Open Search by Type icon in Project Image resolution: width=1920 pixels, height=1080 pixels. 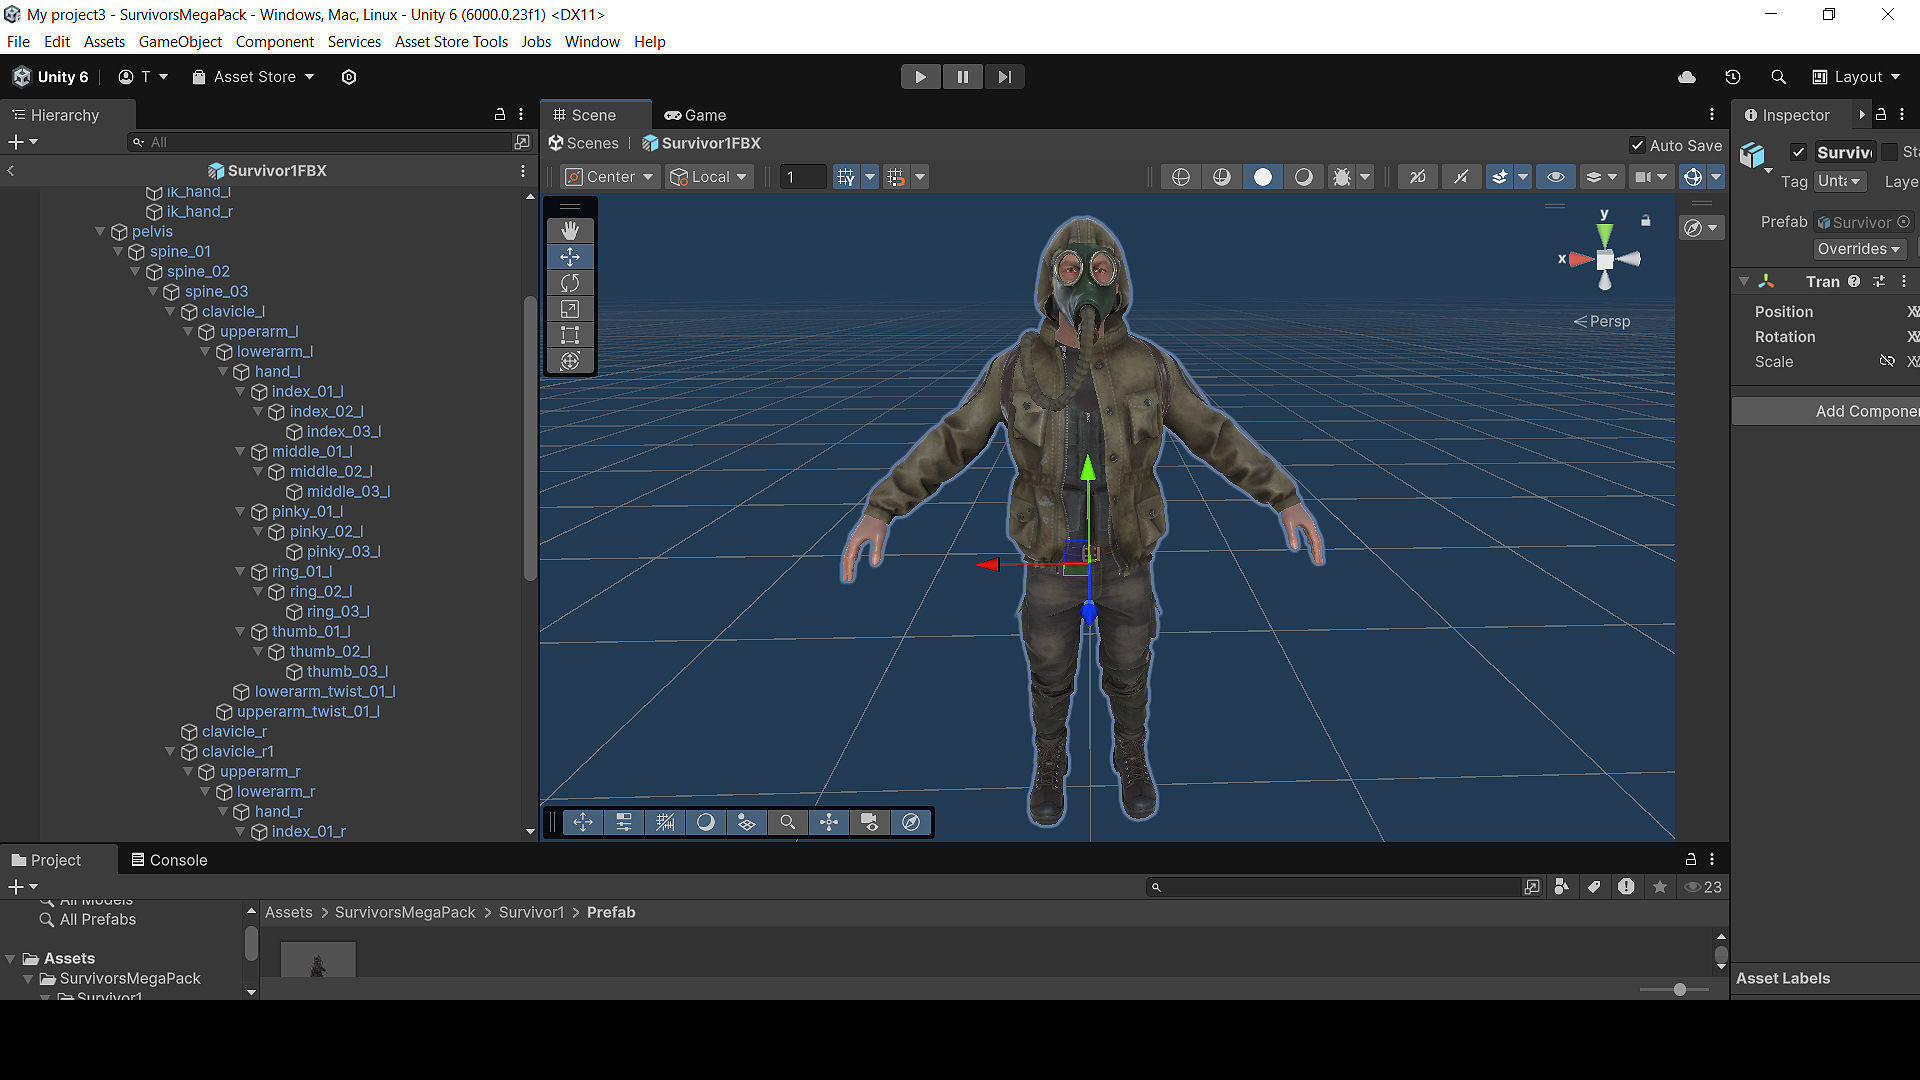1561,887
